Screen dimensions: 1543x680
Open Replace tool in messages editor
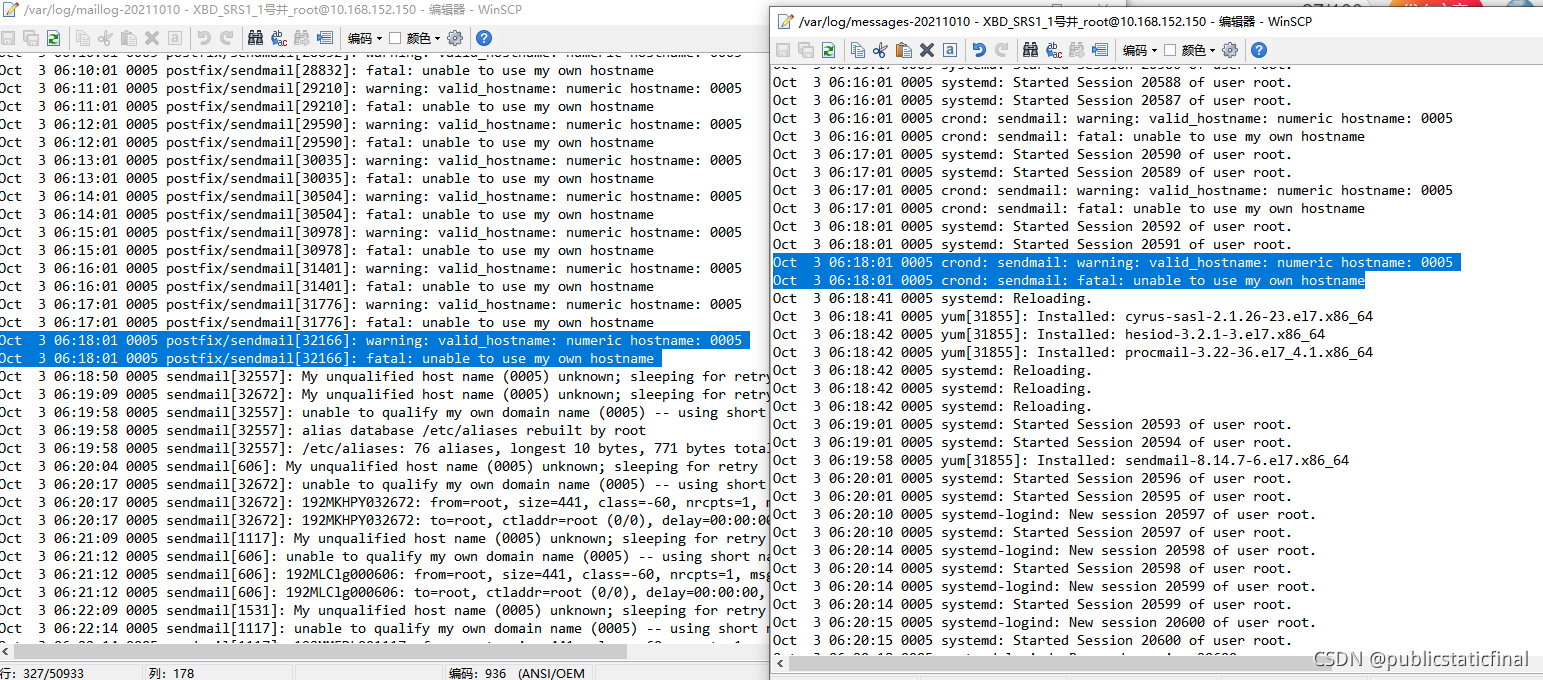pyautogui.click(x=1054, y=50)
